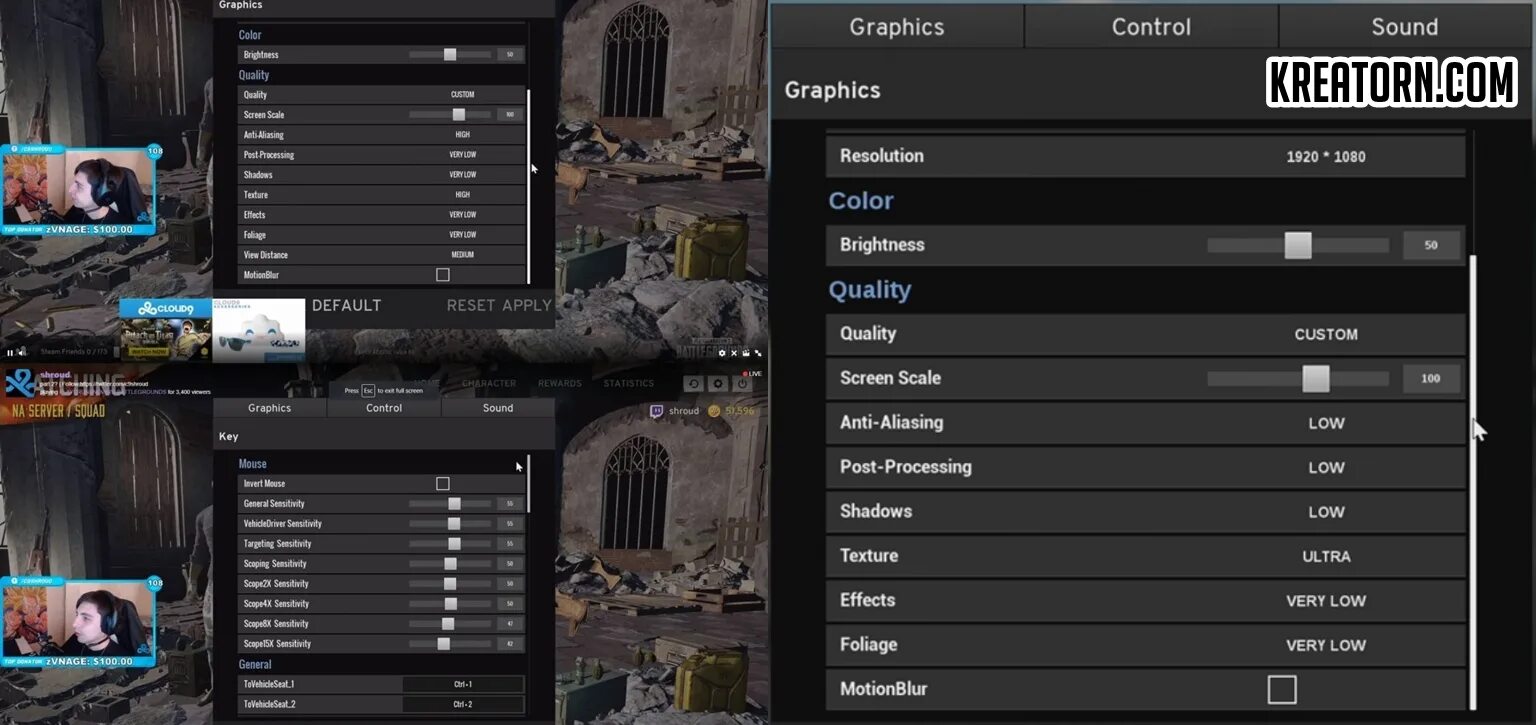Screen dimensions: 1536x725
Task: Select the small Graphics tab in the bottom-left panel
Action: coord(270,408)
